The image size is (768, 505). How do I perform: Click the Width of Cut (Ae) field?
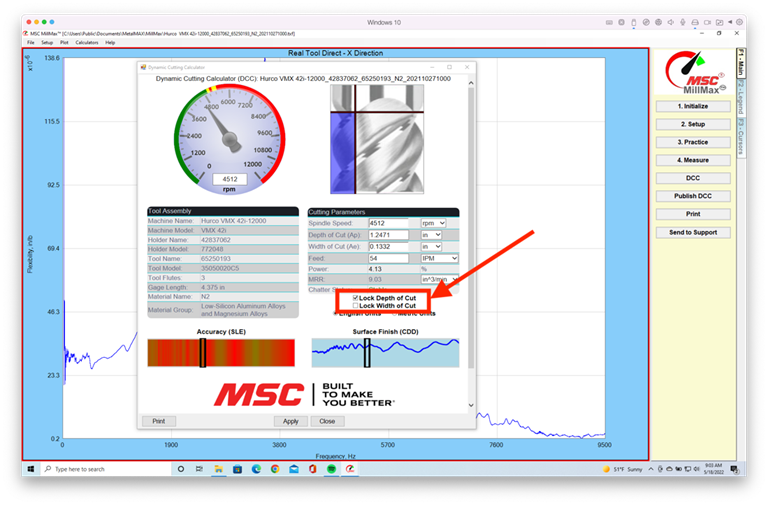point(388,247)
